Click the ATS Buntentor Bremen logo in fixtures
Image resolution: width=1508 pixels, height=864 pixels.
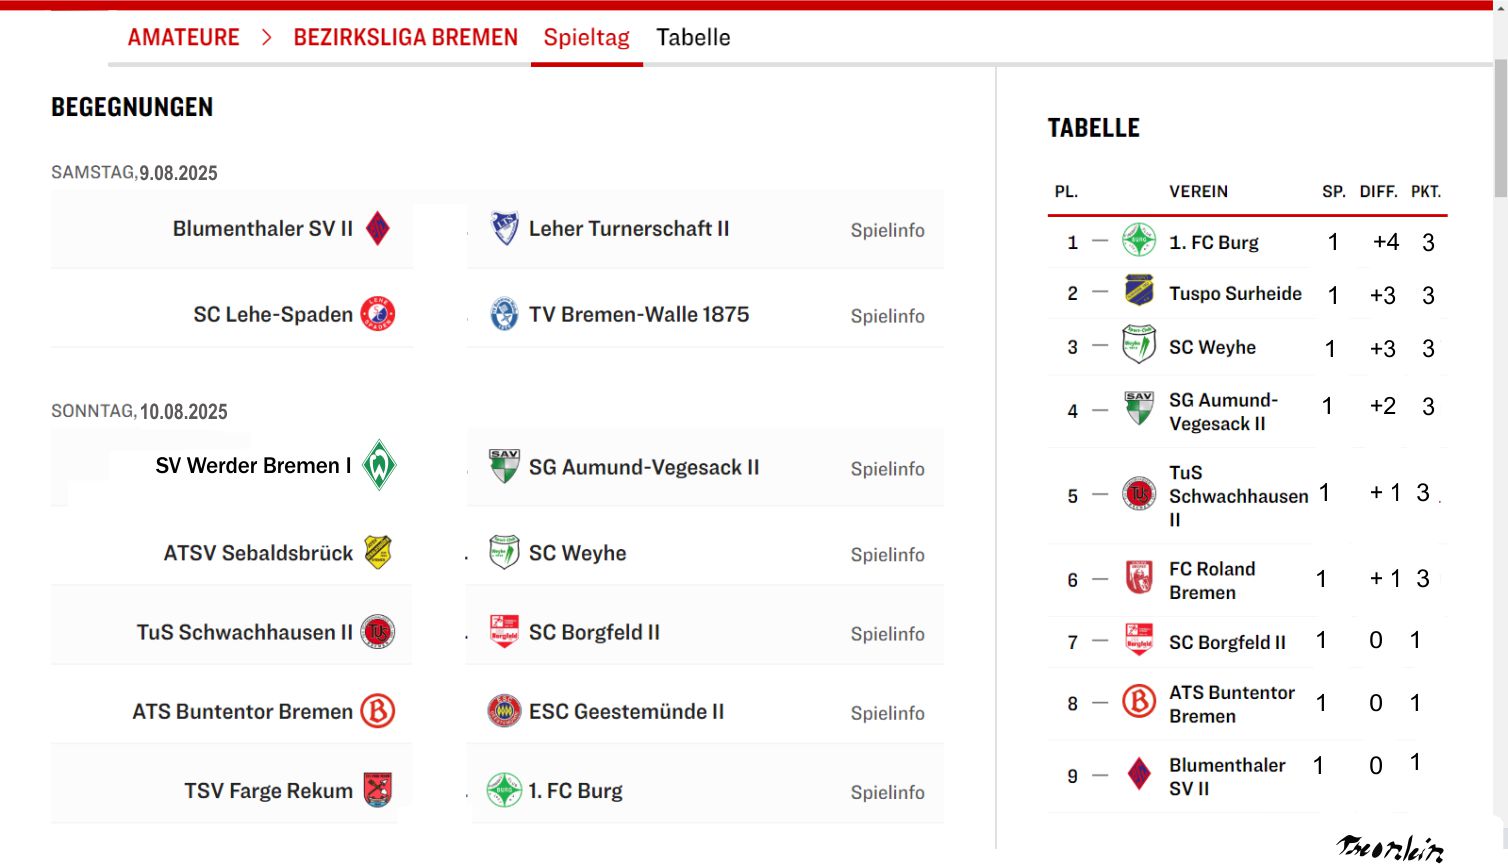tap(378, 711)
